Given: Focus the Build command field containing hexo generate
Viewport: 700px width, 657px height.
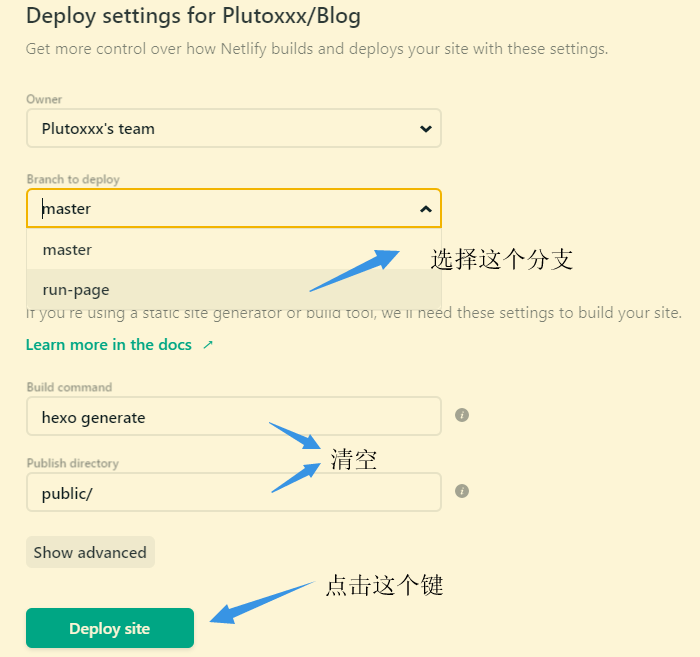Looking at the screenshot, I should click(x=233, y=417).
